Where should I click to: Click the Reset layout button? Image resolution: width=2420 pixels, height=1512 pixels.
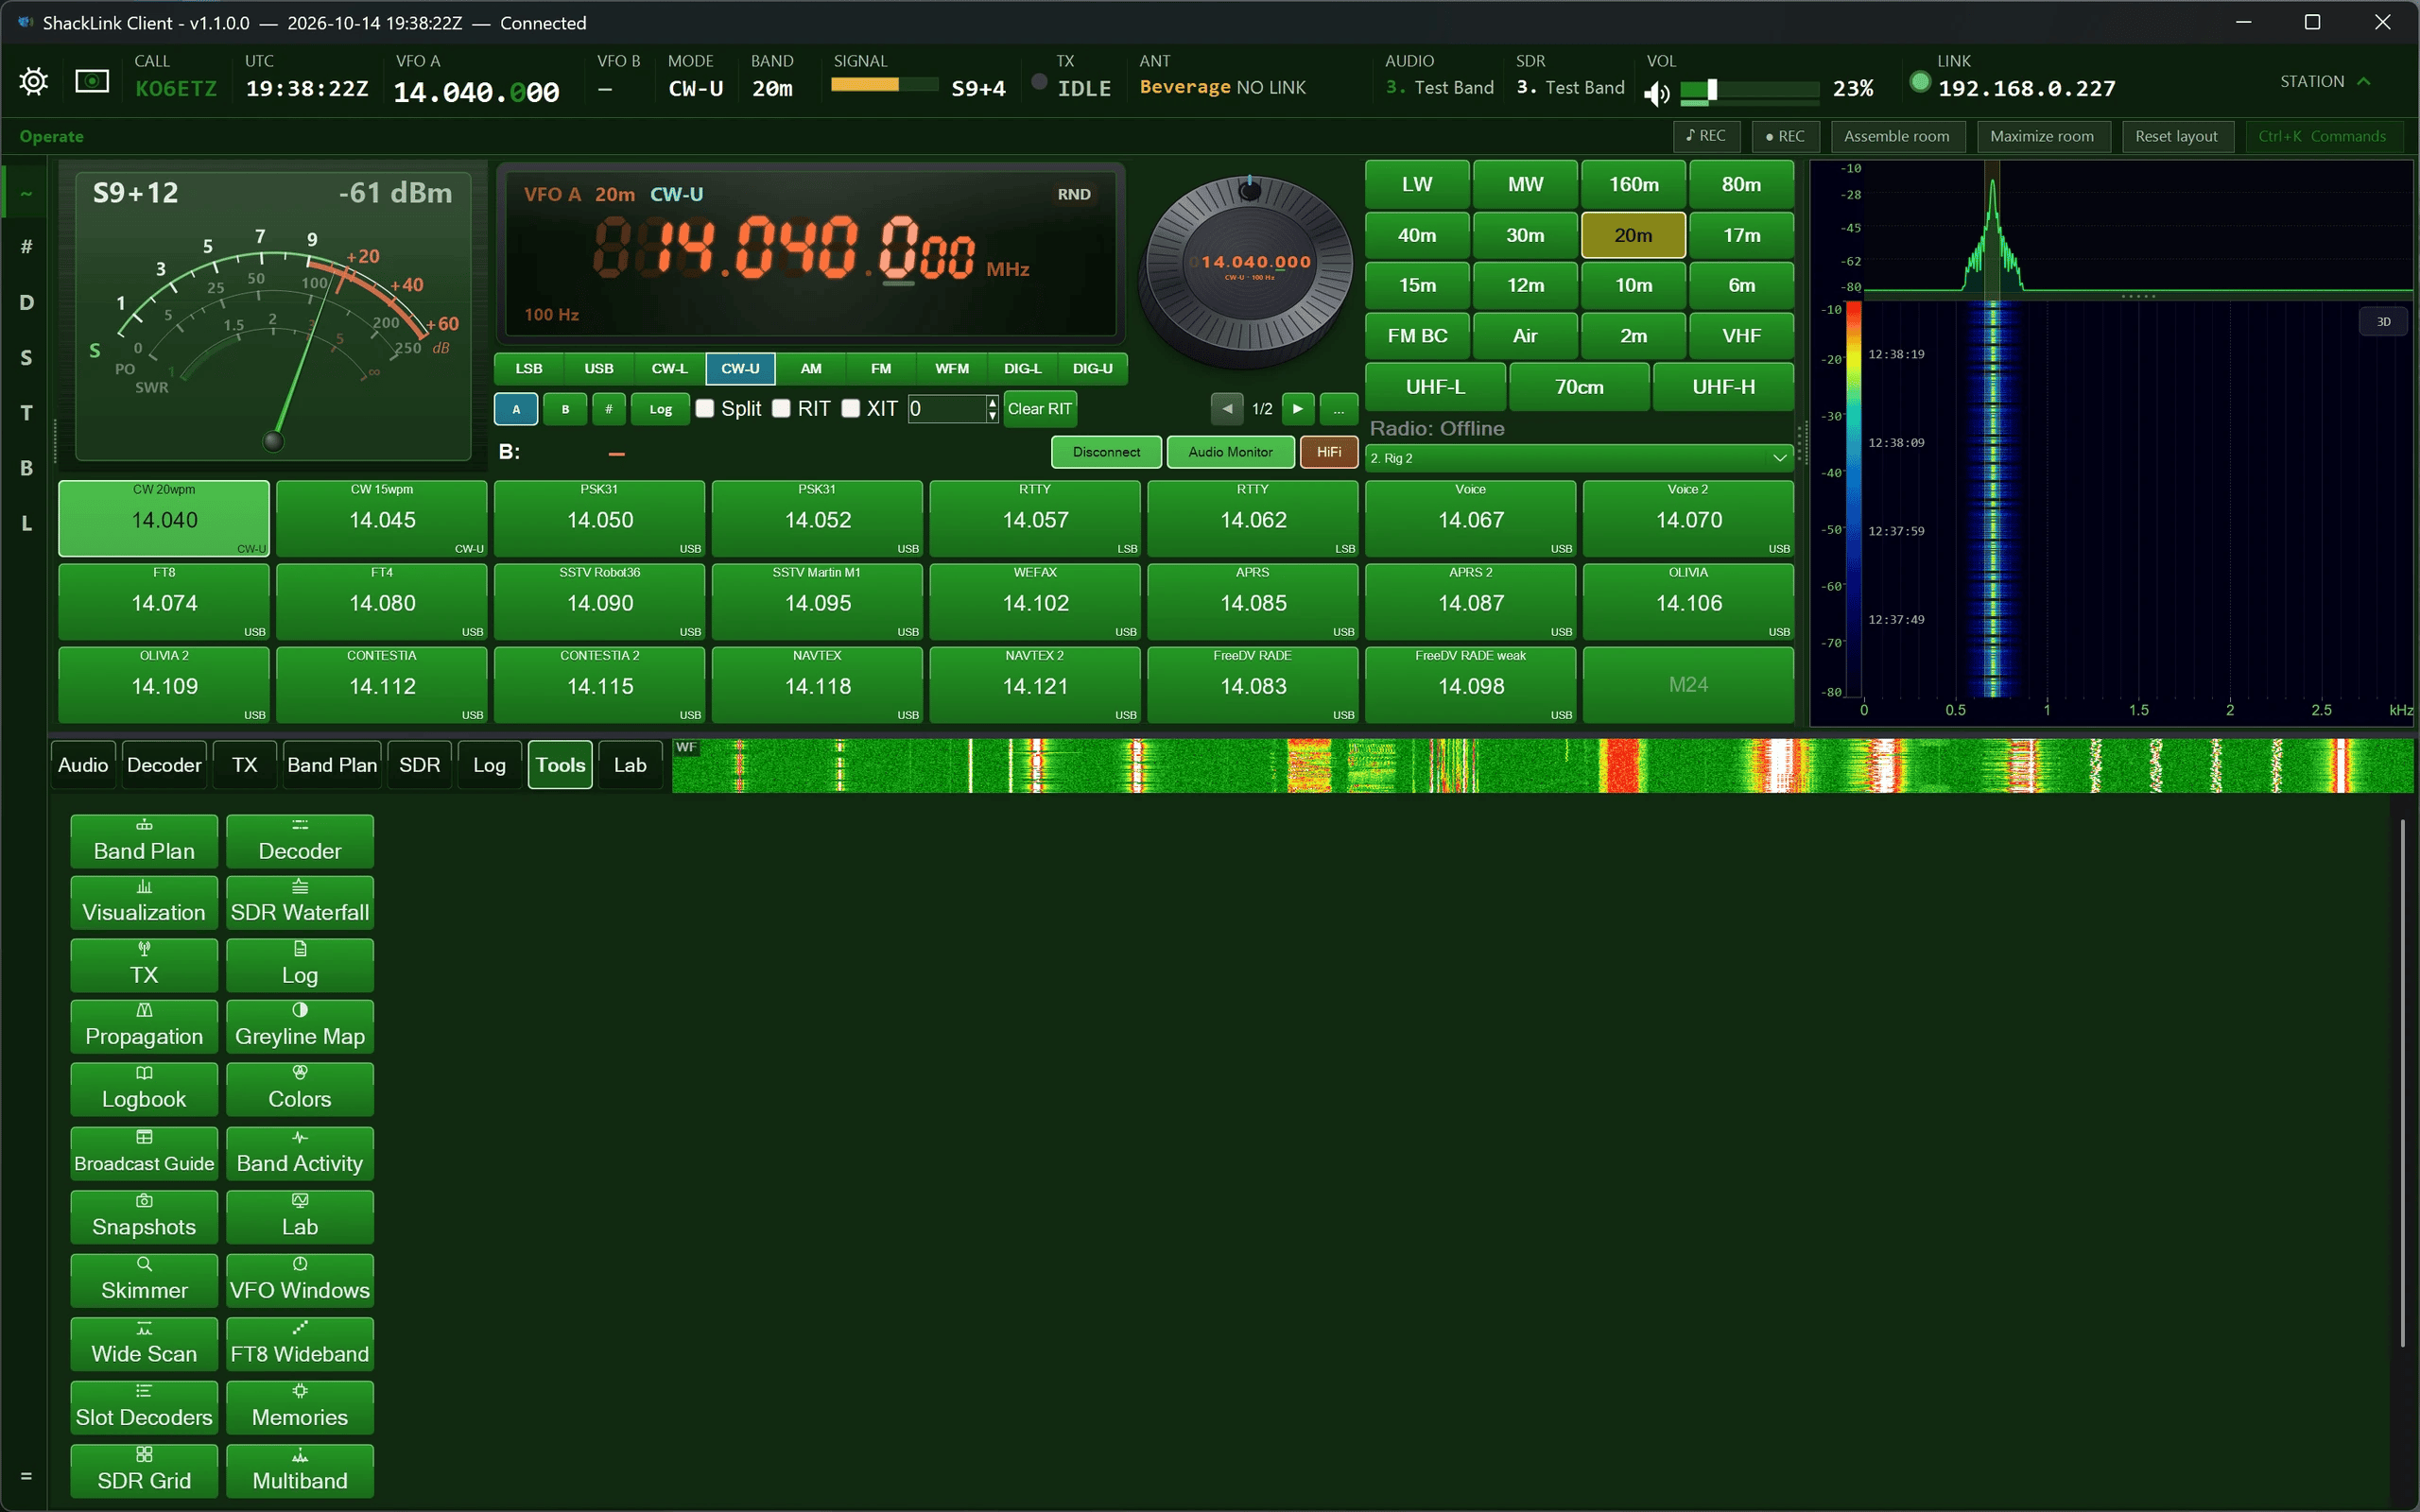click(2177, 136)
